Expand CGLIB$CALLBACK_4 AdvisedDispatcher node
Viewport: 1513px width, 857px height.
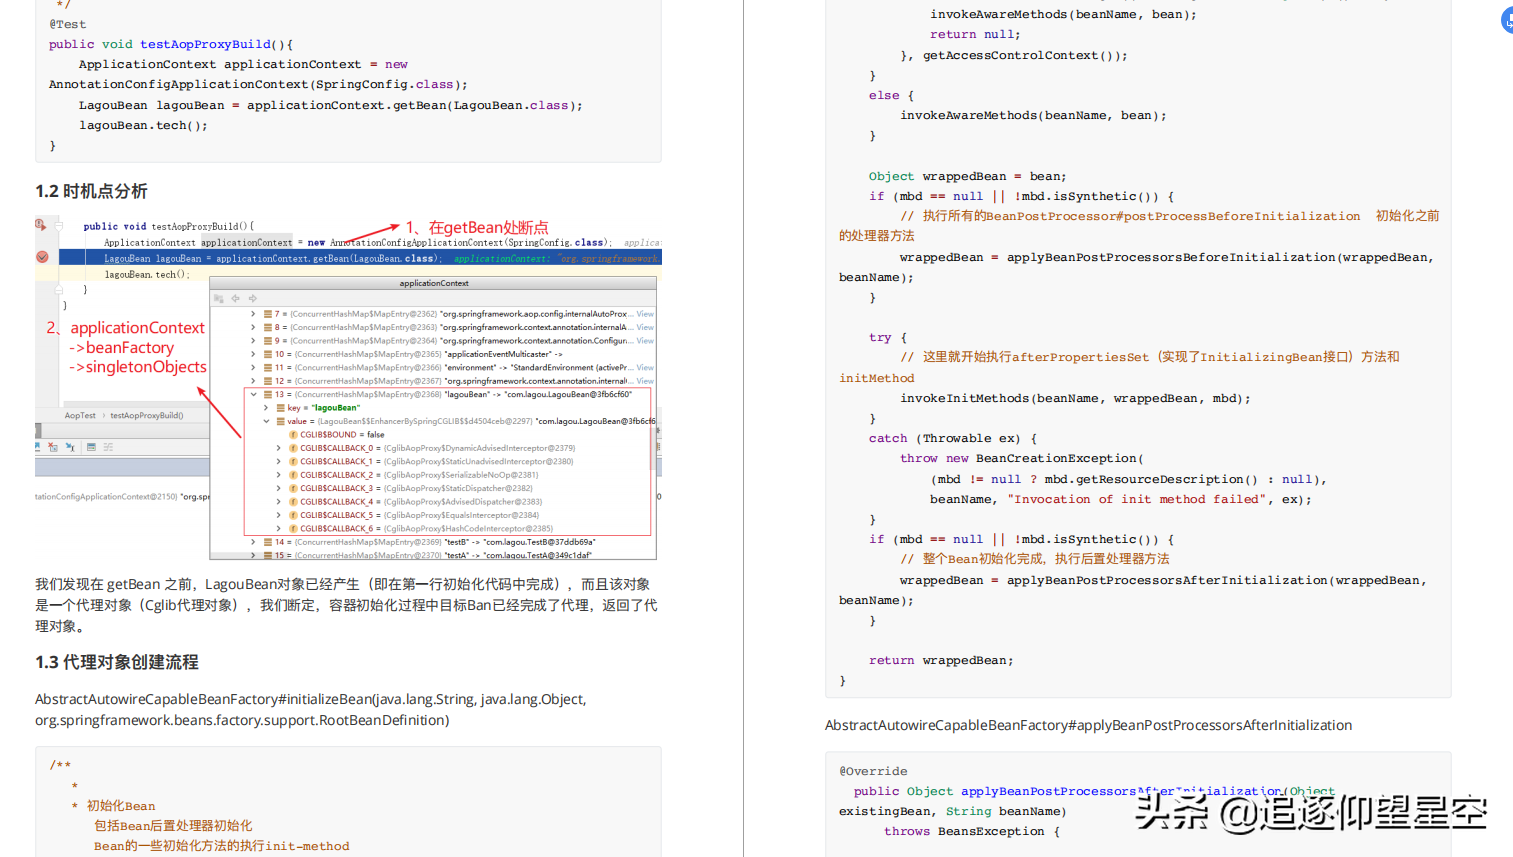point(278,502)
